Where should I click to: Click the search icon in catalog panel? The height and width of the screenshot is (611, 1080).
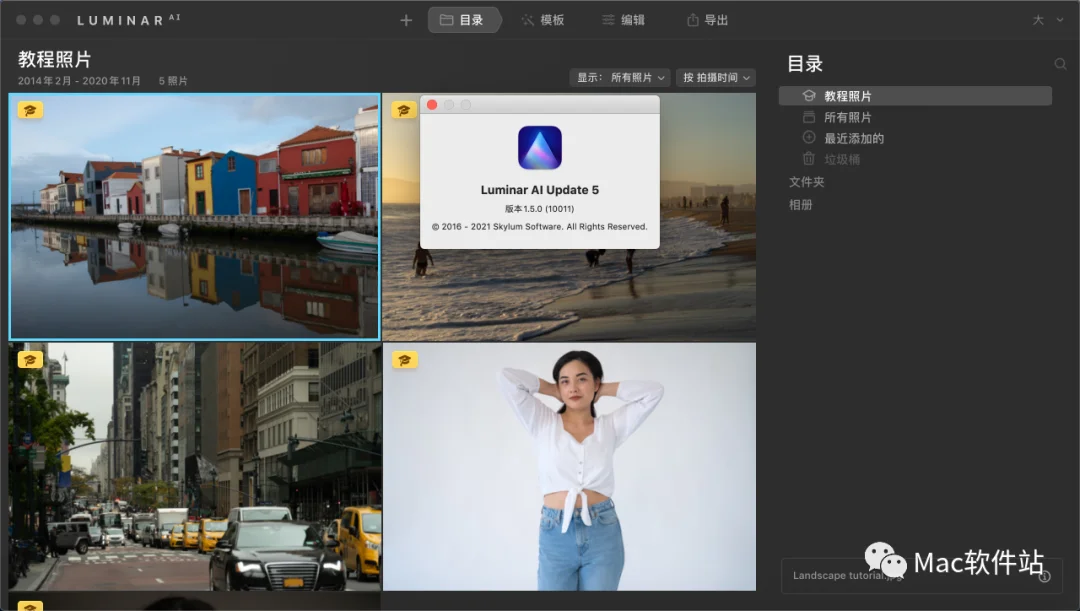pyautogui.click(x=1060, y=64)
